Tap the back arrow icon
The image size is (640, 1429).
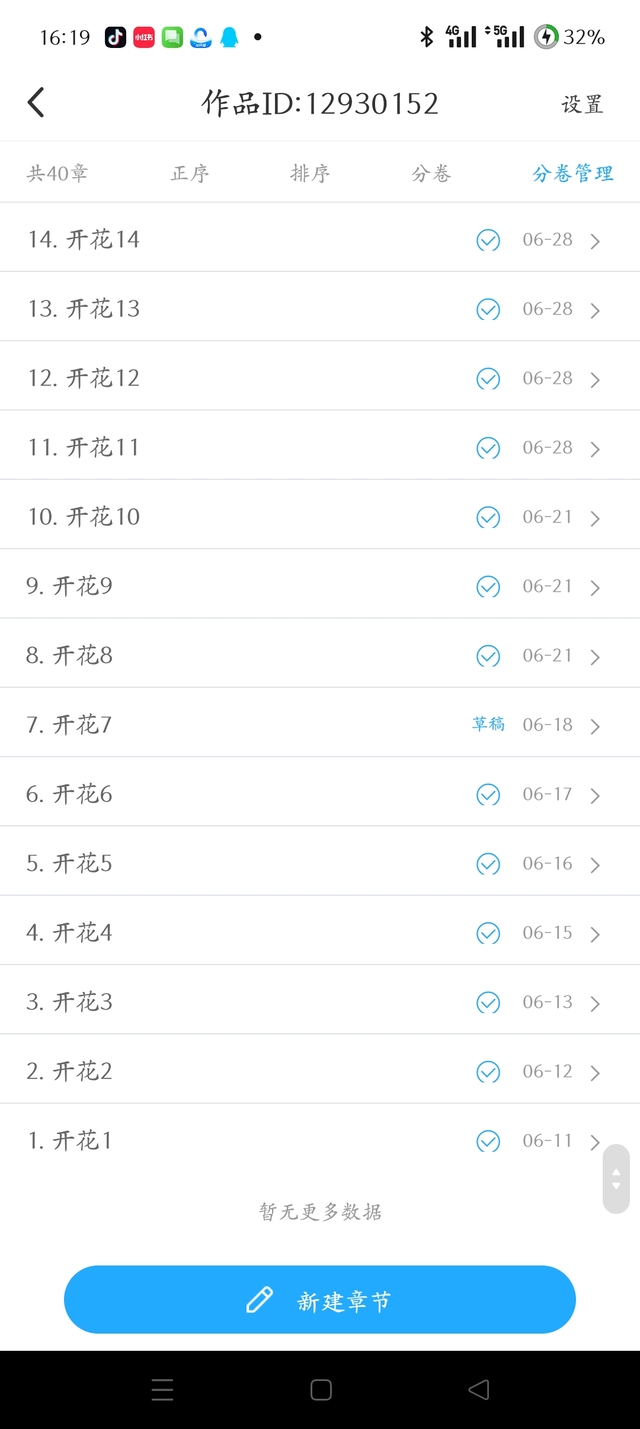tap(36, 102)
